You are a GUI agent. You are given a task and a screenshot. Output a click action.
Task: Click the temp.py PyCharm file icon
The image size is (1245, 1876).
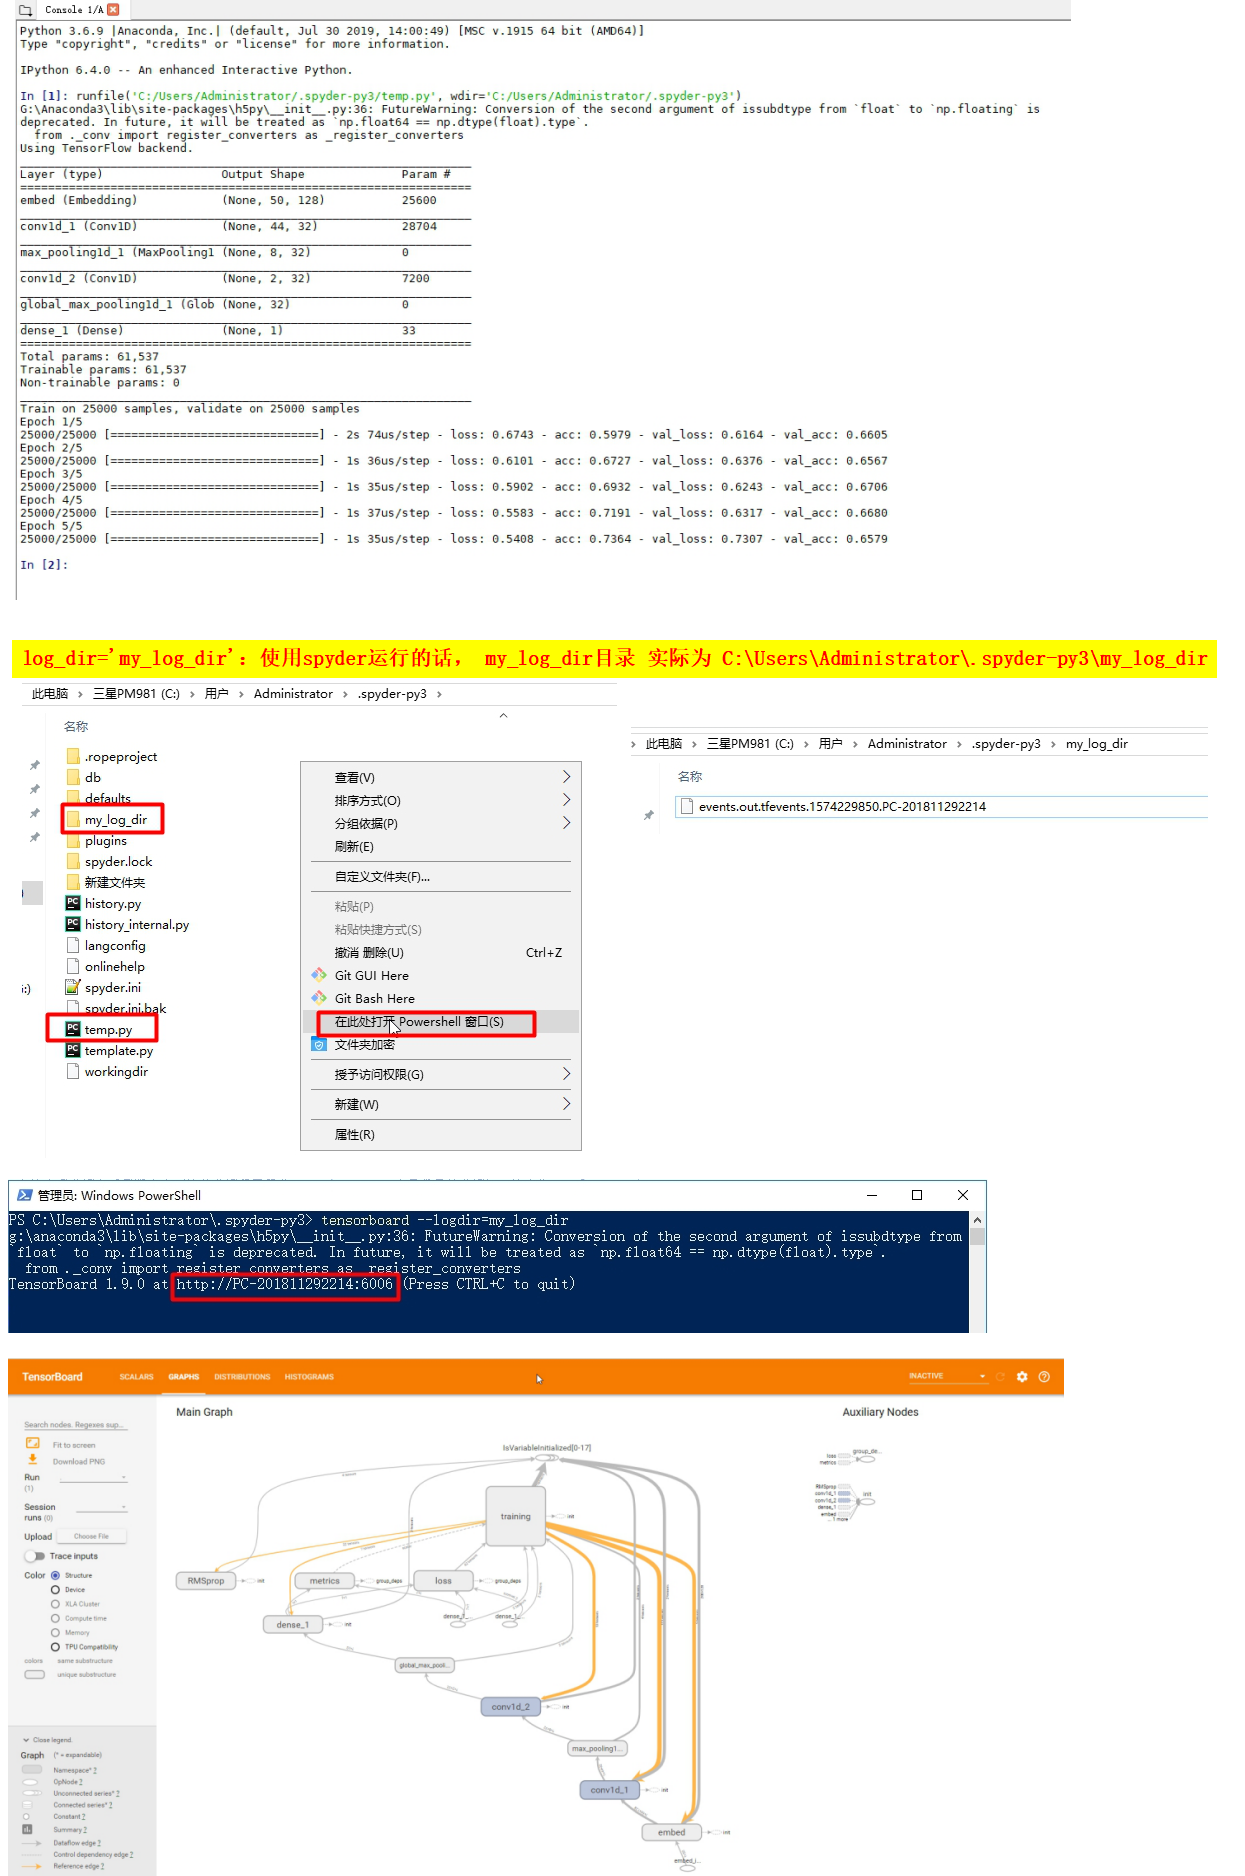point(73,1029)
